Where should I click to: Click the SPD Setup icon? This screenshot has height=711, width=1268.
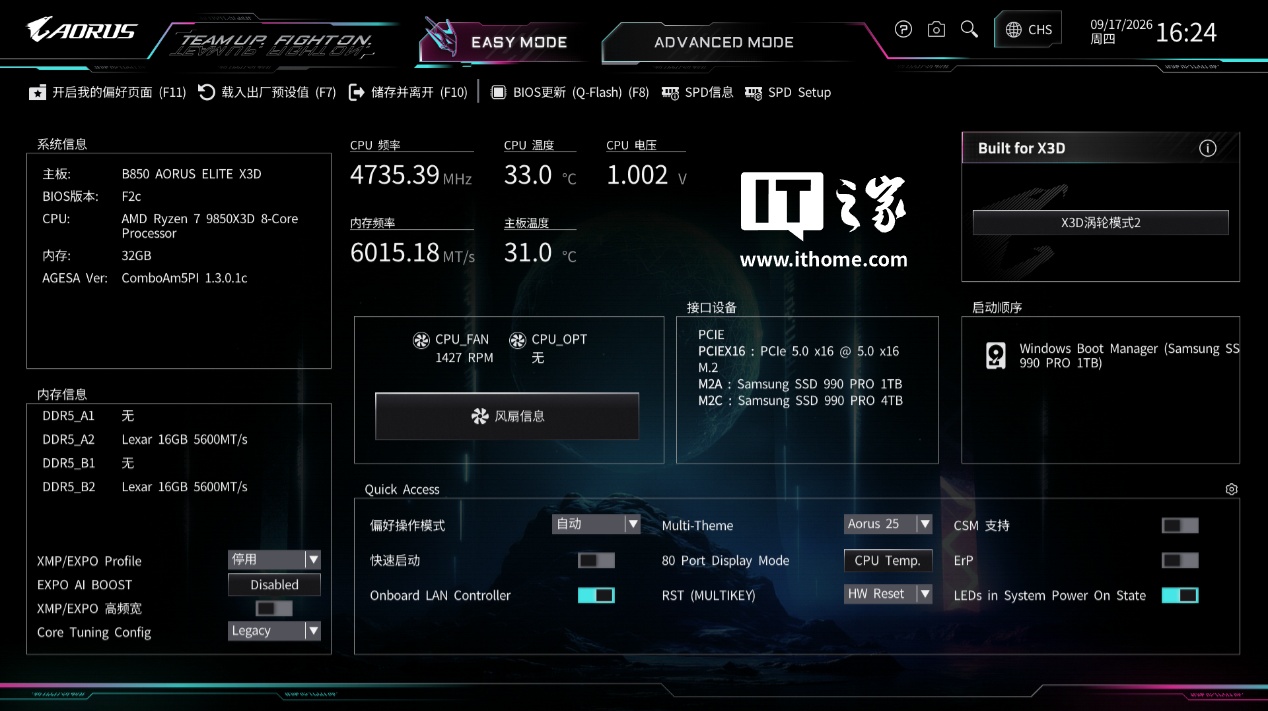pyautogui.click(x=753, y=92)
